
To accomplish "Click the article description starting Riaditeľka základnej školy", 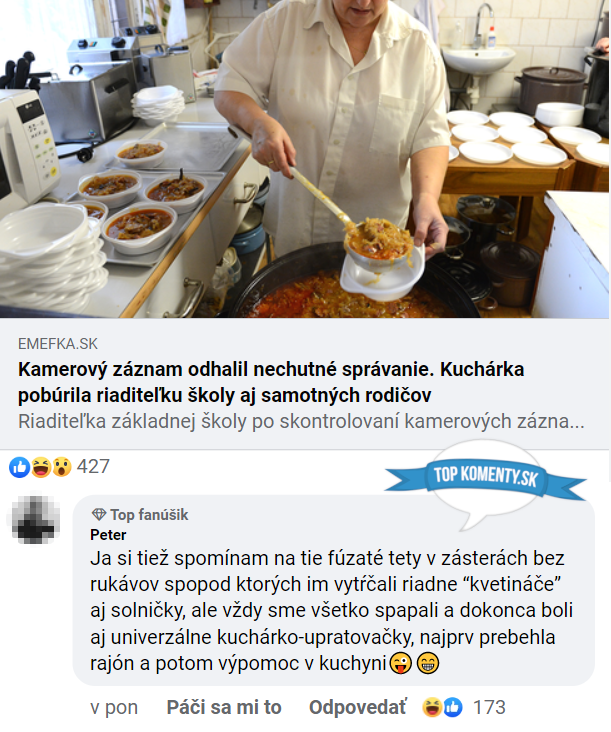I will tap(301, 422).
